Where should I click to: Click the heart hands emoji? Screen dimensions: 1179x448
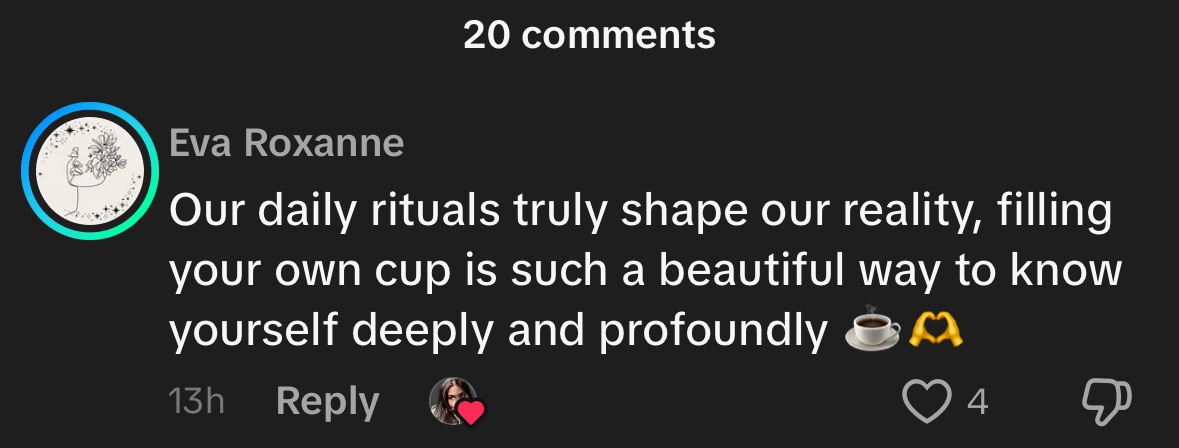pyautogui.click(x=934, y=332)
